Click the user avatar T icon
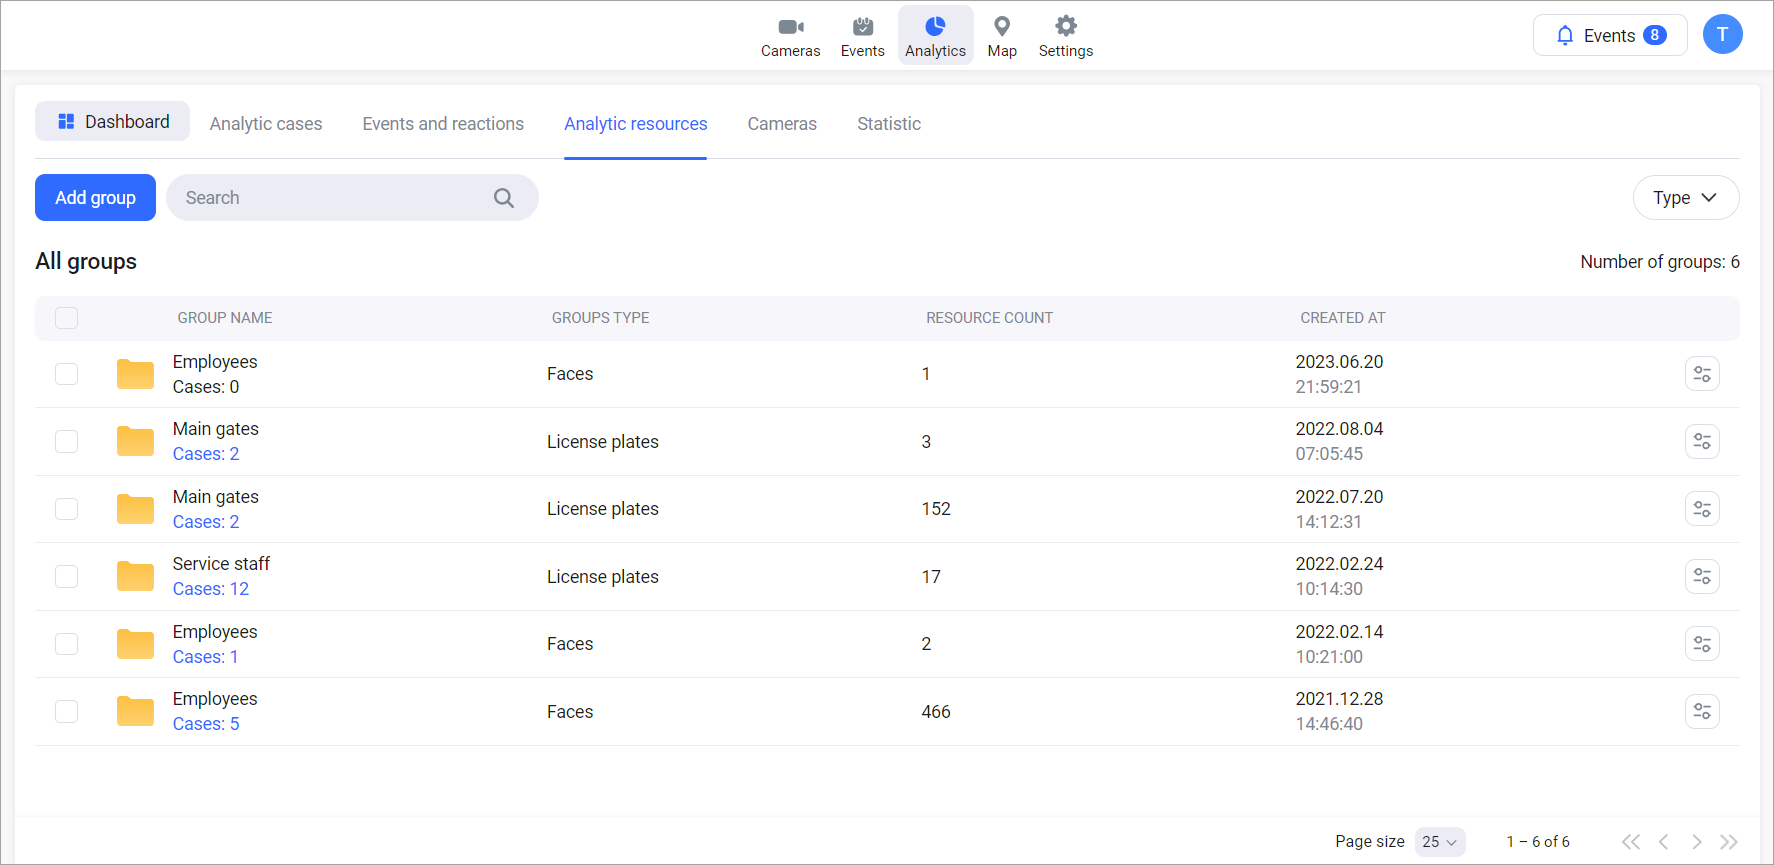Image resolution: width=1774 pixels, height=865 pixels. pyautogui.click(x=1722, y=35)
